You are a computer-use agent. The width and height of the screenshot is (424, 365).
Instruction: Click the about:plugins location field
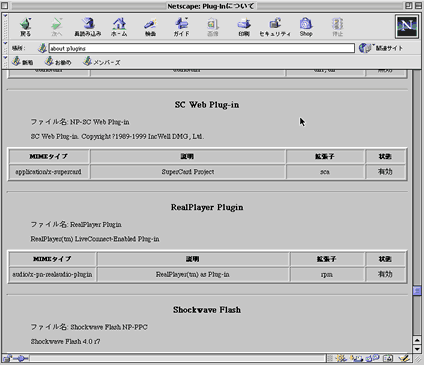click(x=202, y=48)
